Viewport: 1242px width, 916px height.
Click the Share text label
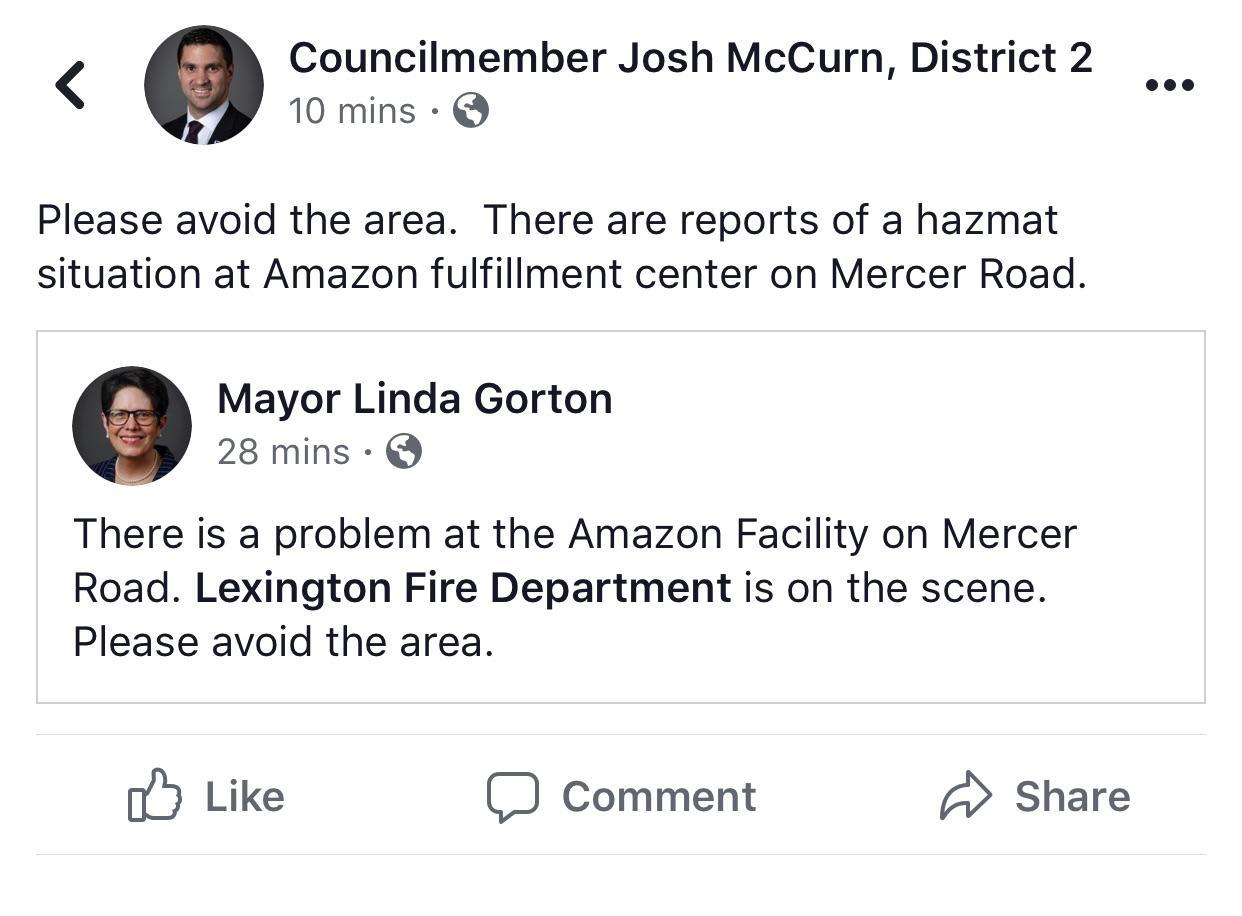[x=1072, y=797]
